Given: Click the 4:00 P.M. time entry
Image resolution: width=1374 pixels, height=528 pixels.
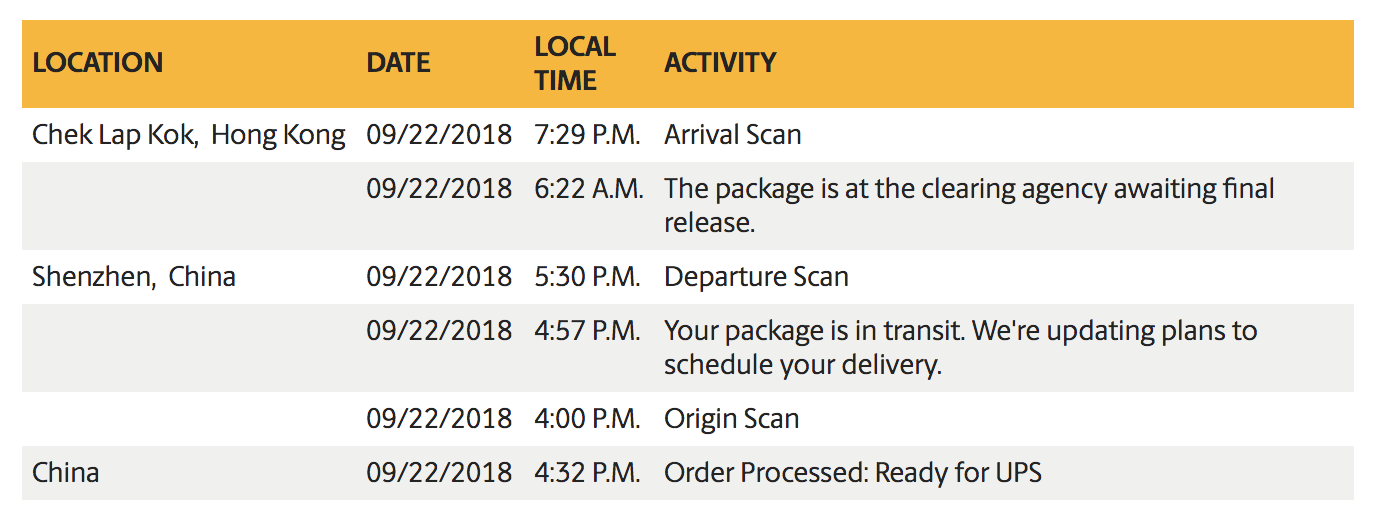Looking at the screenshot, I should [x=587, y=418].
